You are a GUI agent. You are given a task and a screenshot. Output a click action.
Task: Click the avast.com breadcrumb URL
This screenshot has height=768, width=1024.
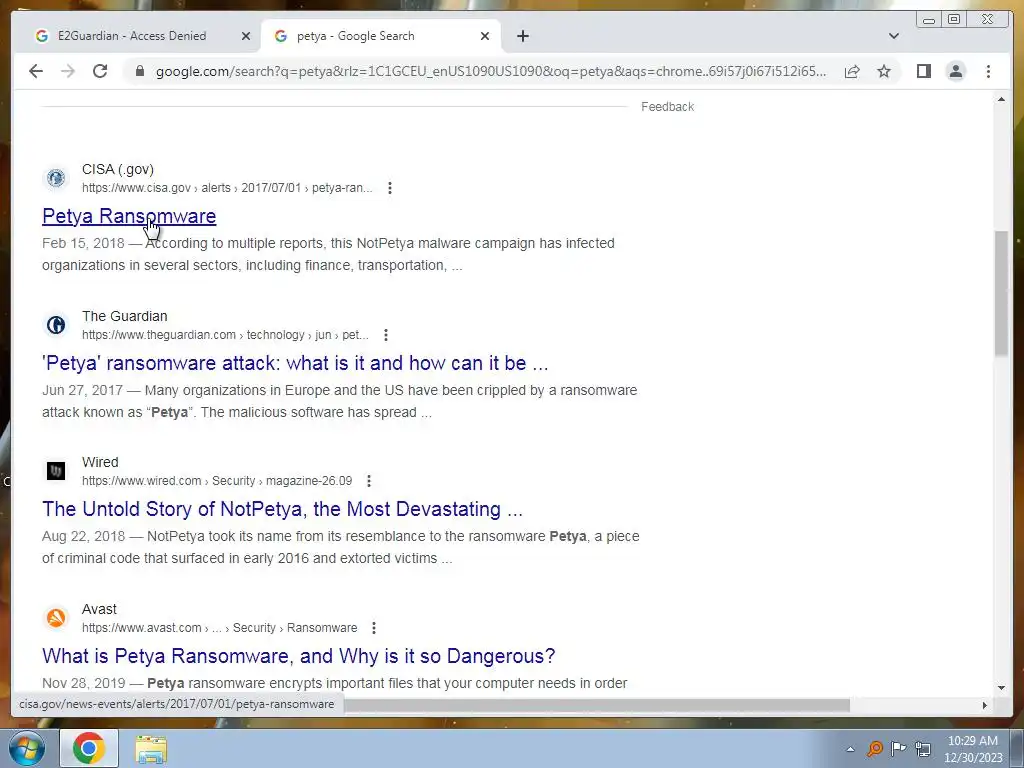coord(219,628)
